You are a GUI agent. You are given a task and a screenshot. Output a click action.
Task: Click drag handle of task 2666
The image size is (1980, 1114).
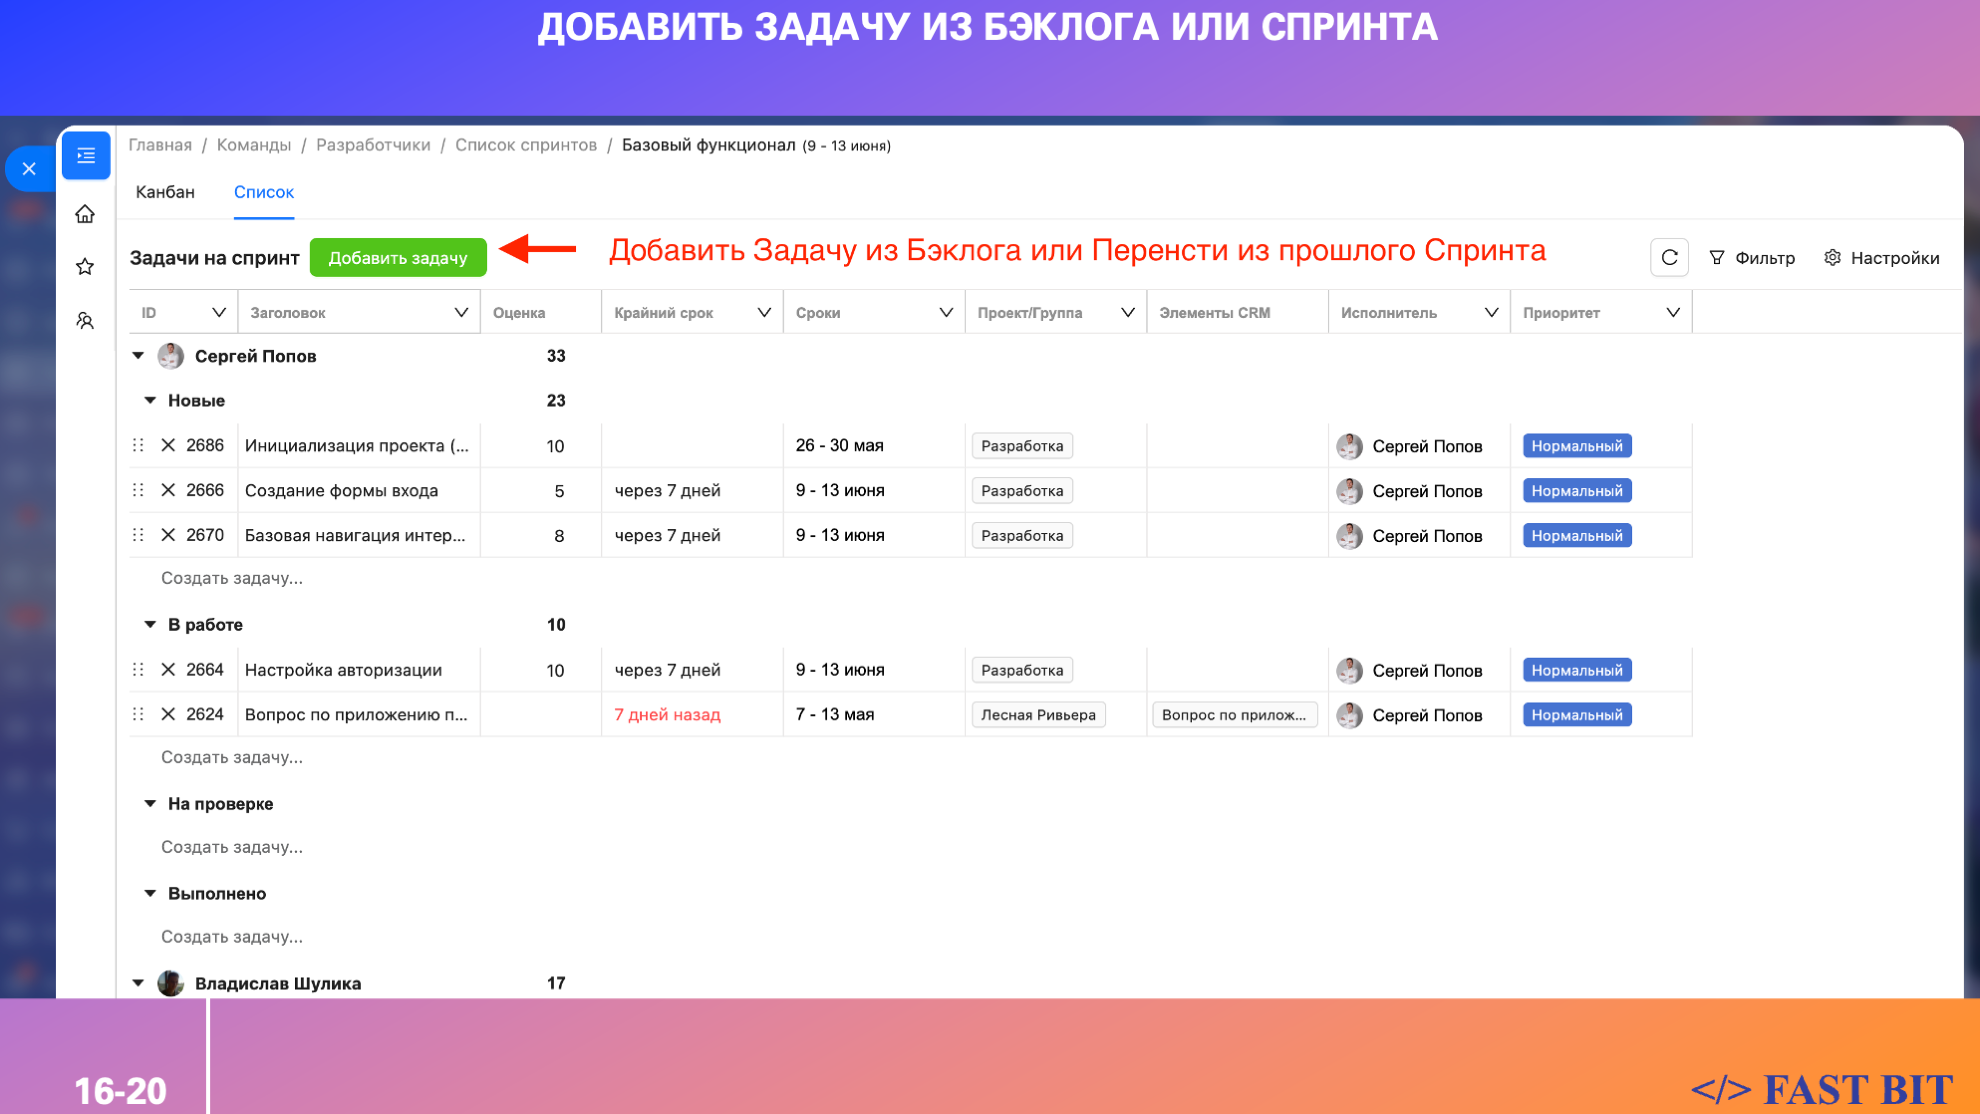pos(138,490)
